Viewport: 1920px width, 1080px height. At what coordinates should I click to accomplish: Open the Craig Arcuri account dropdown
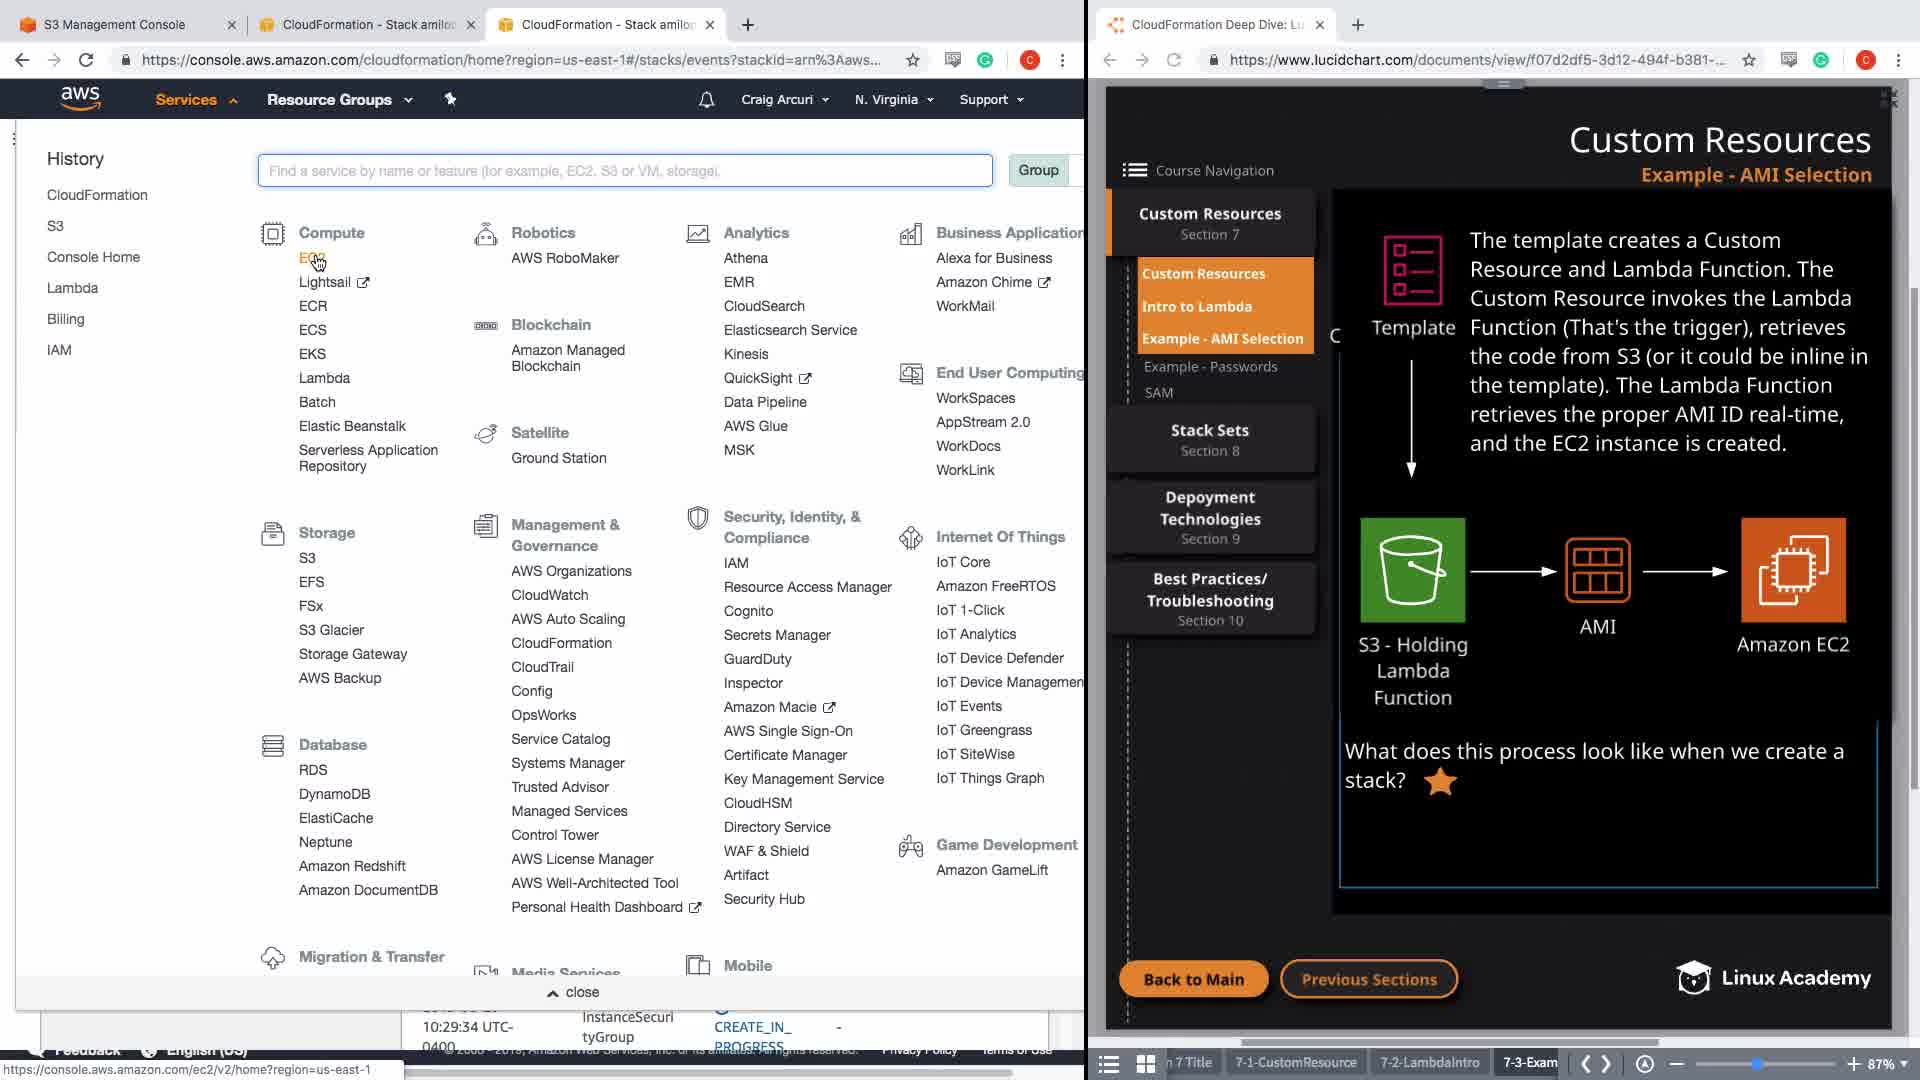point(784,100)
